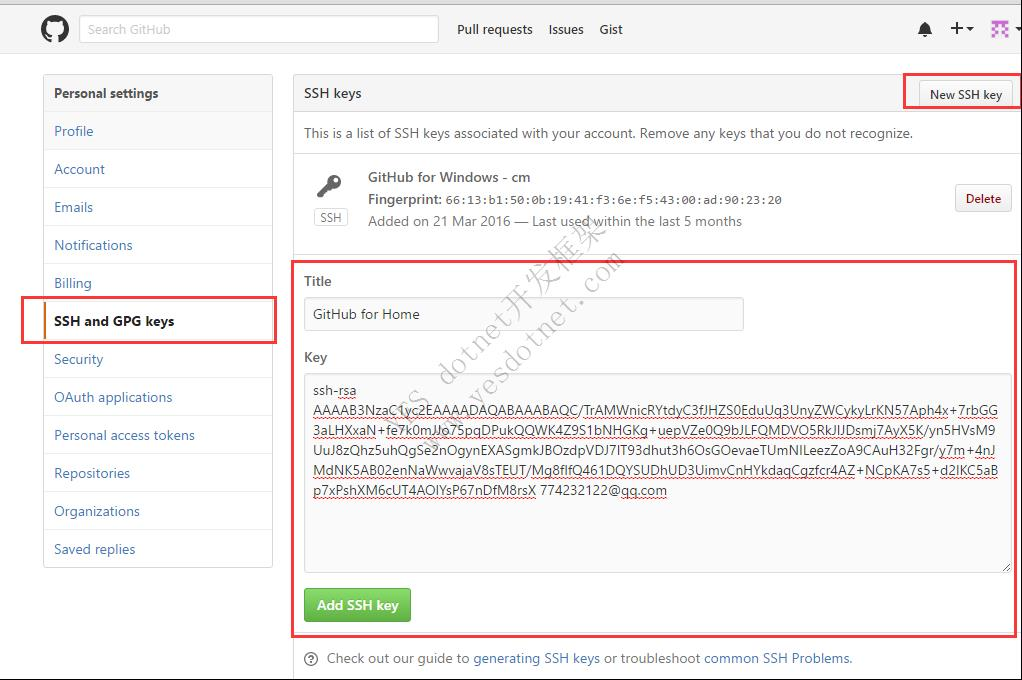Follow the common SSH Problems link
1022x680 pixels.
point(777,658)
